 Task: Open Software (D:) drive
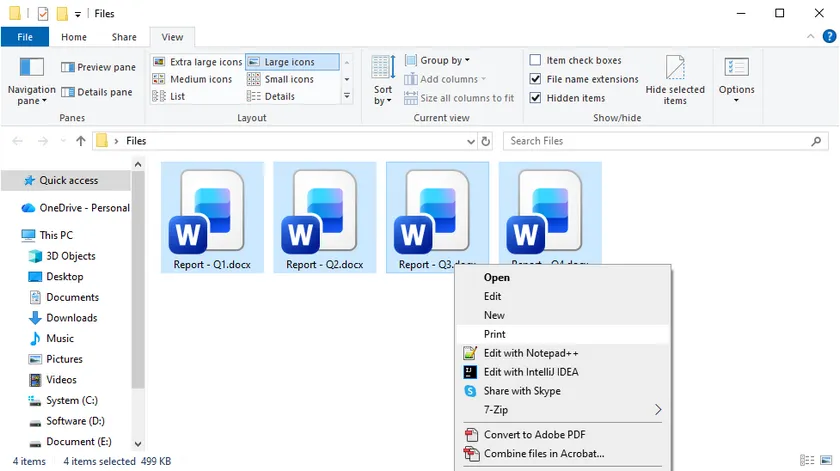pyautogui.click(x=66, y=421)
